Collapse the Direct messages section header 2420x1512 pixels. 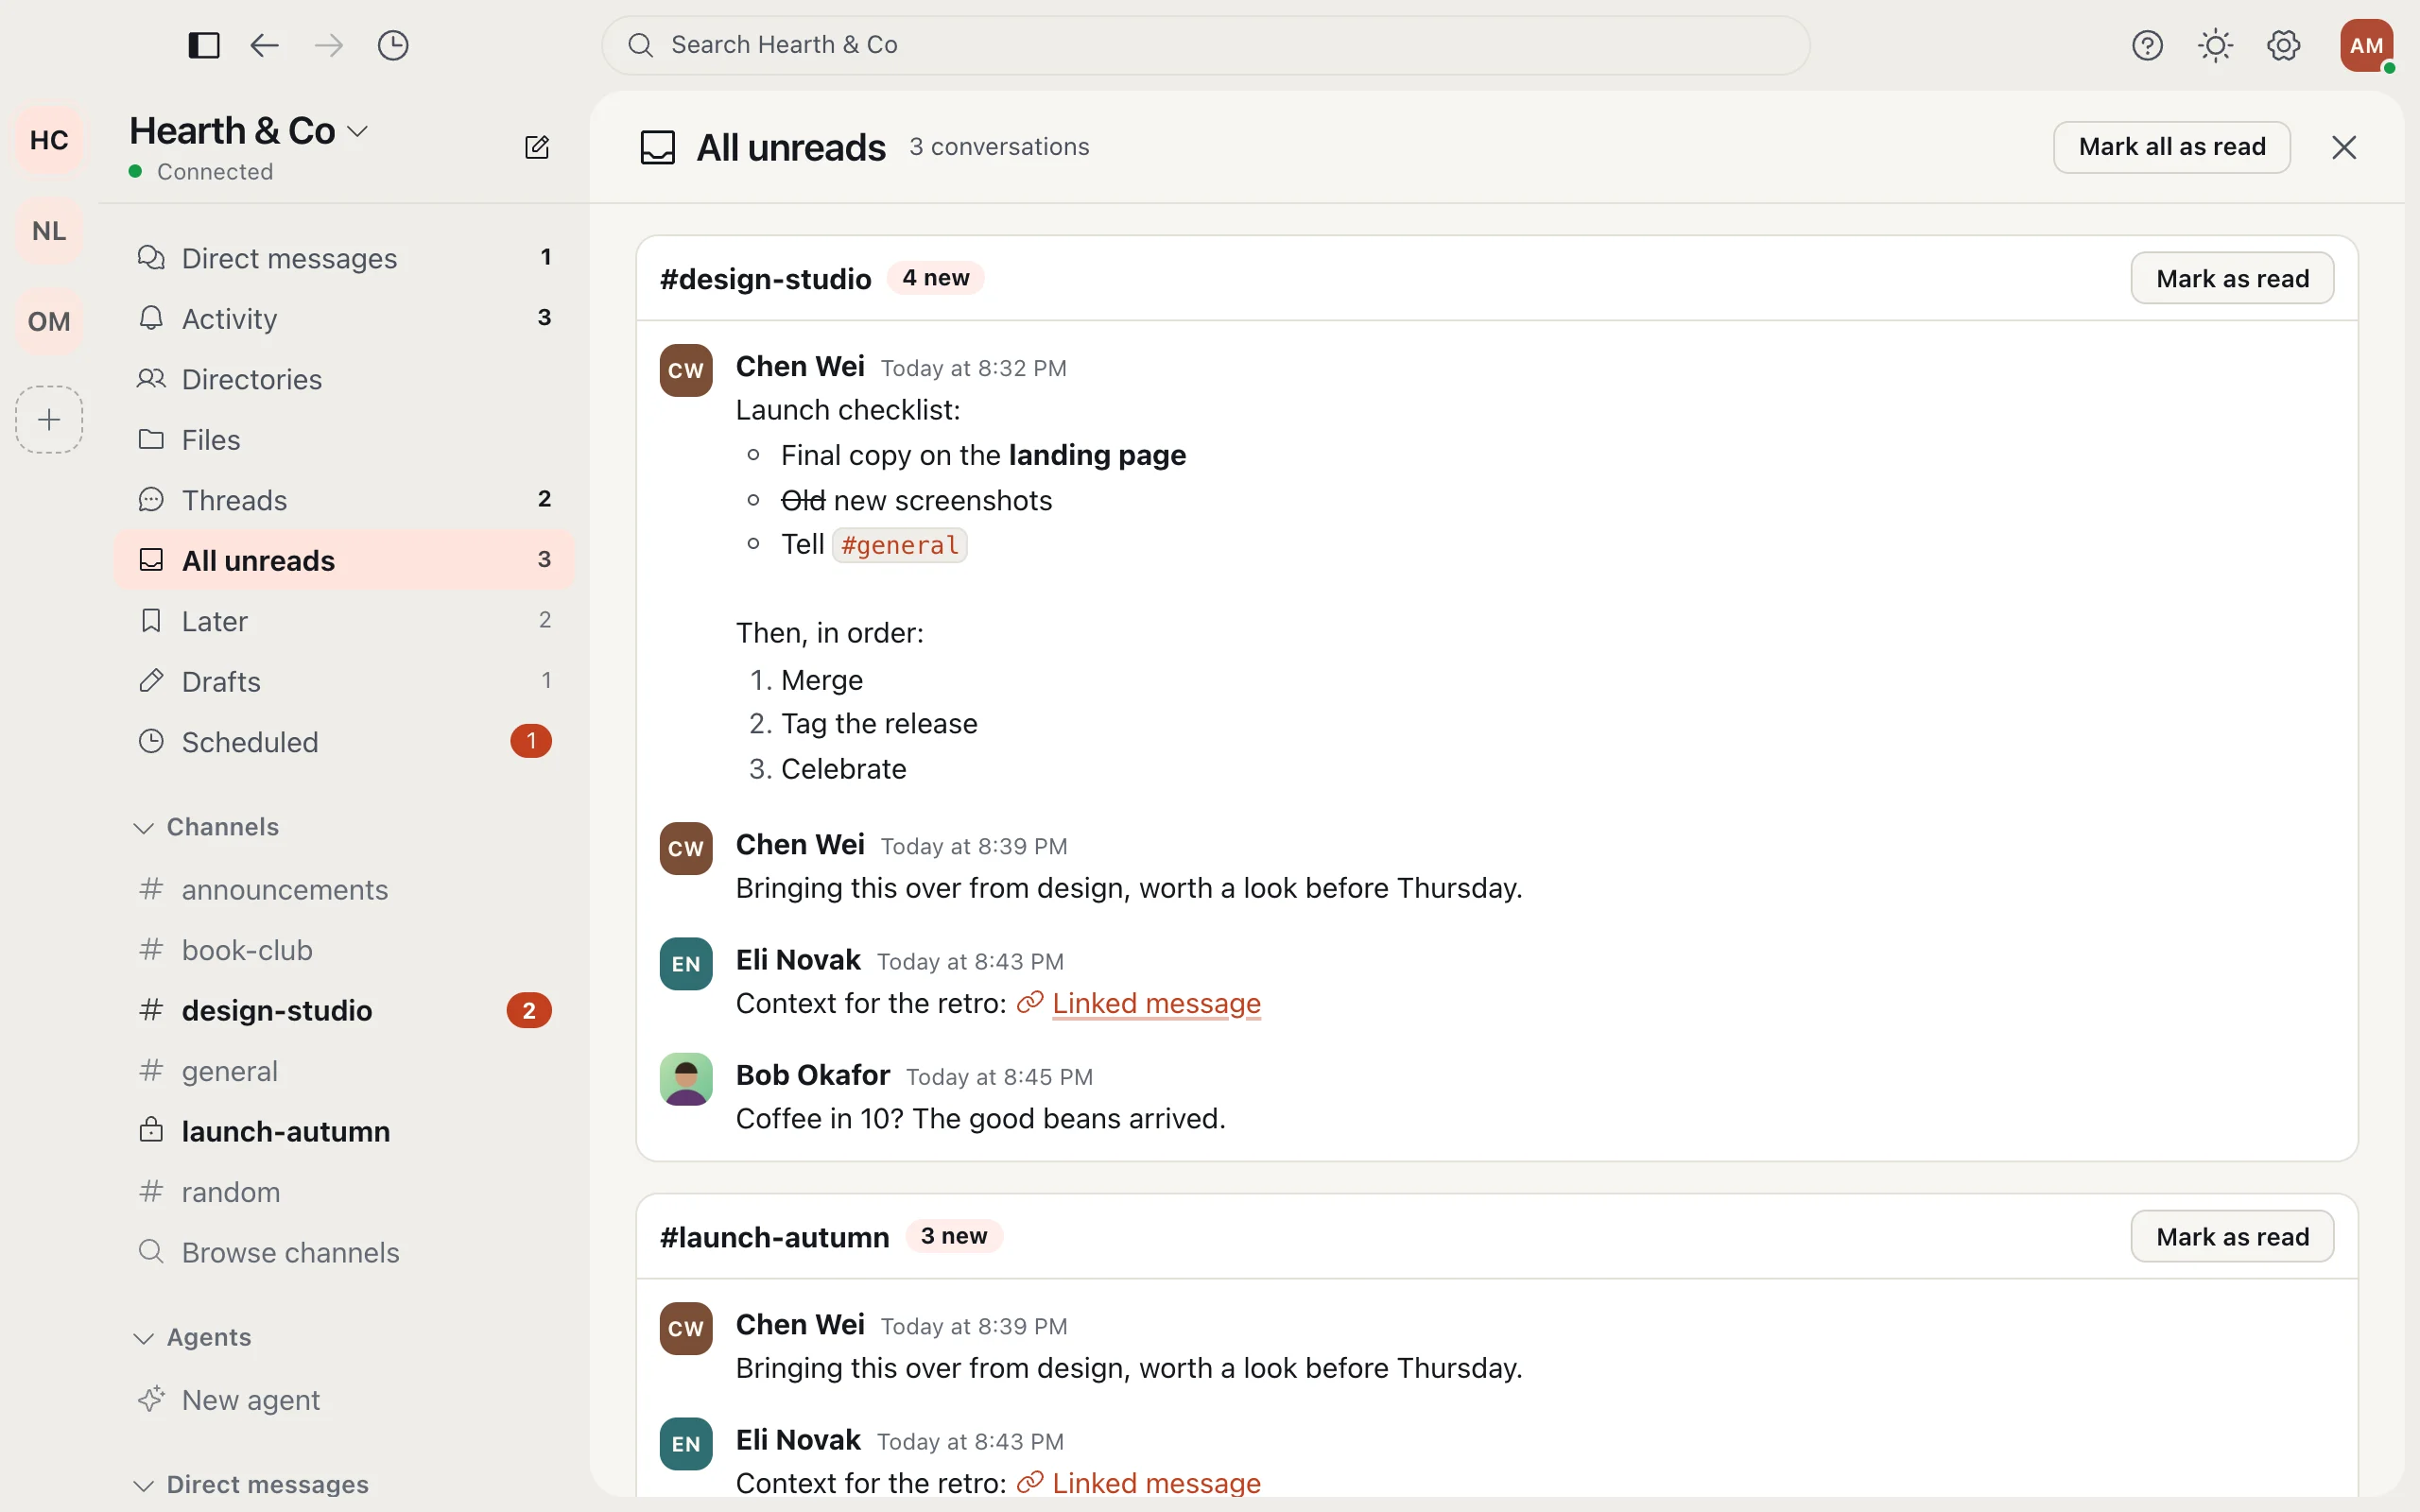pyautogui.click(x=252, y=1484)
